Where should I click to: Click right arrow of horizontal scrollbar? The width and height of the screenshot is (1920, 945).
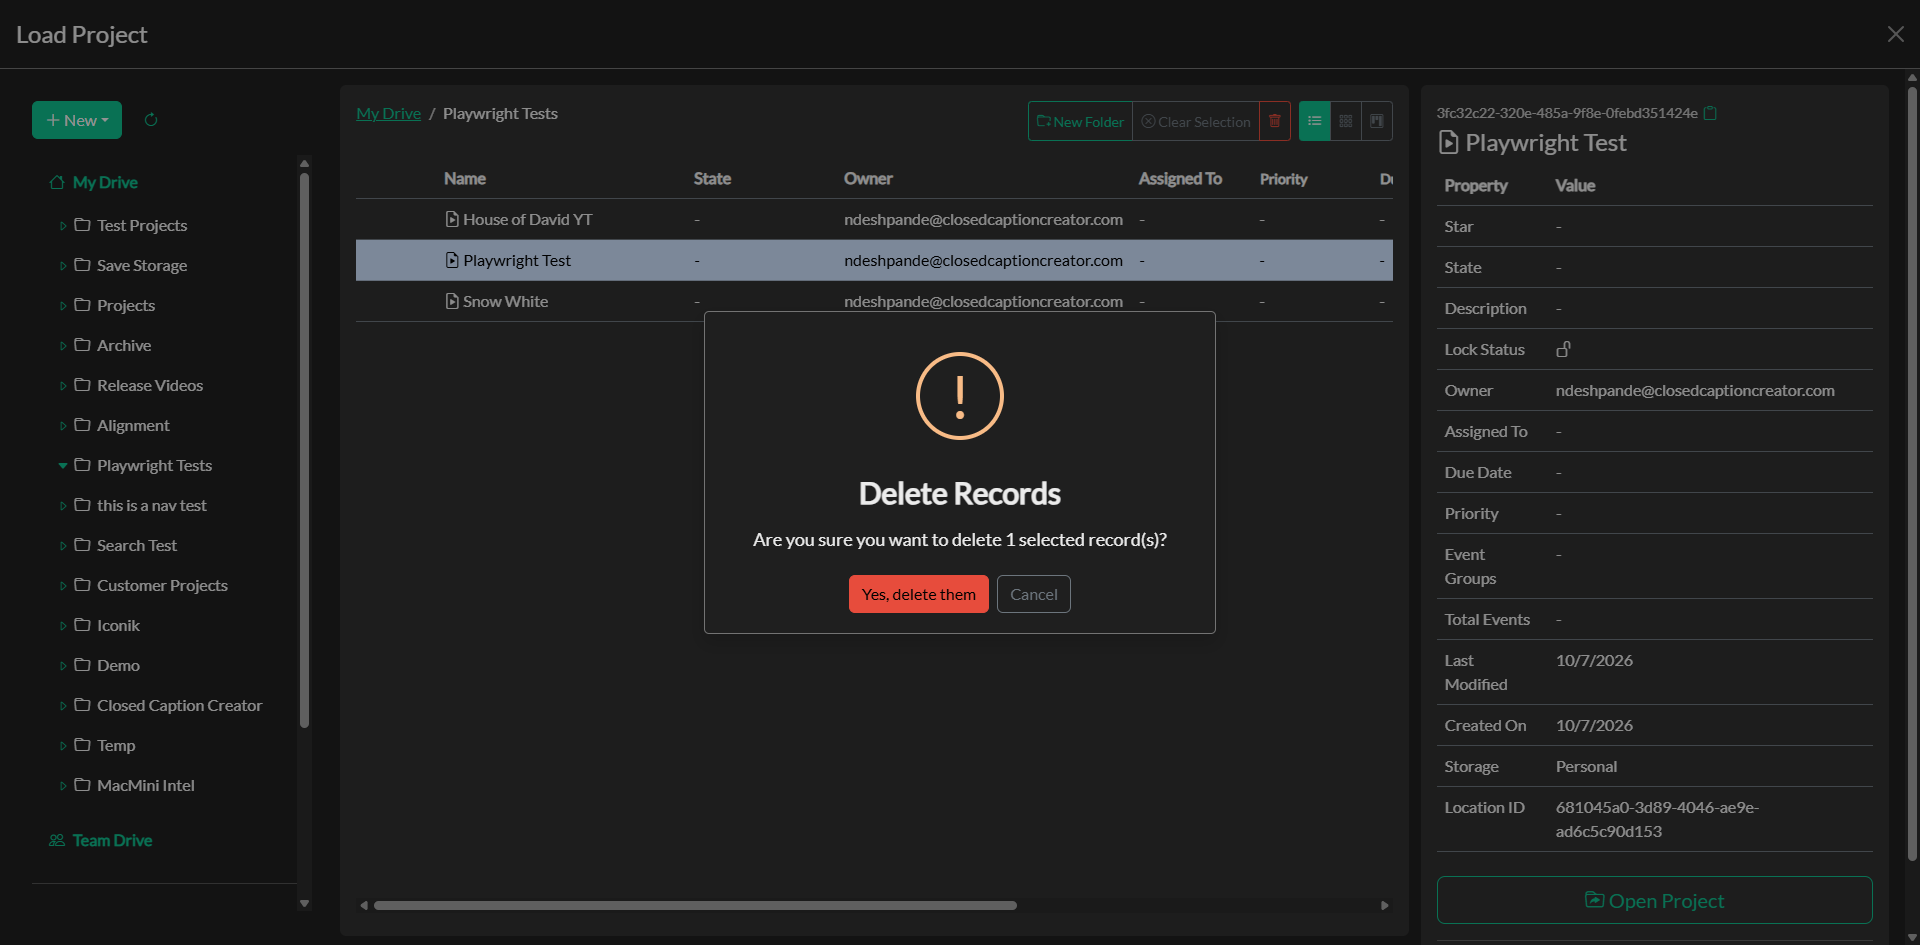pyautogui.click(x=1385, y=905)
